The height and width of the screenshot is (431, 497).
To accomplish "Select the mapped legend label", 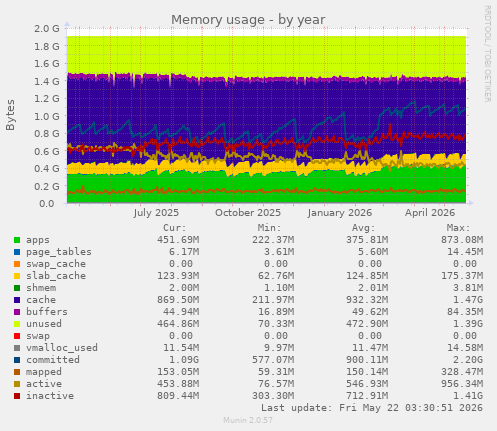I will pyautogui.click(x=44, y=372).
